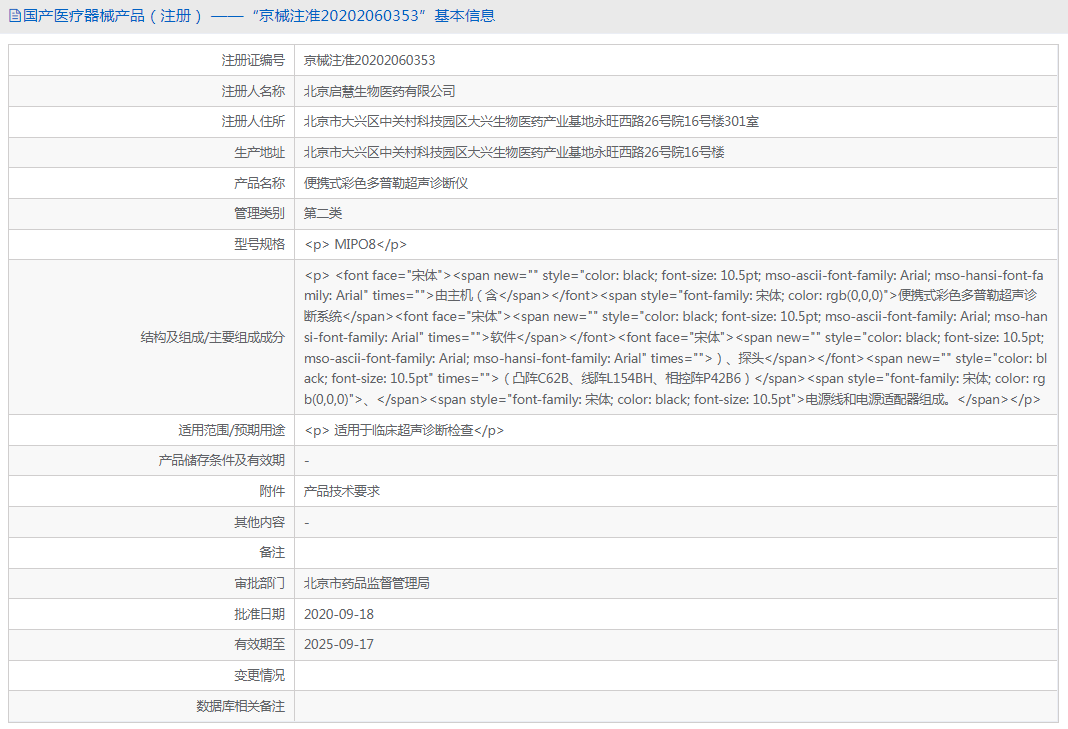Click the 批准日期 label

[260, 615]
